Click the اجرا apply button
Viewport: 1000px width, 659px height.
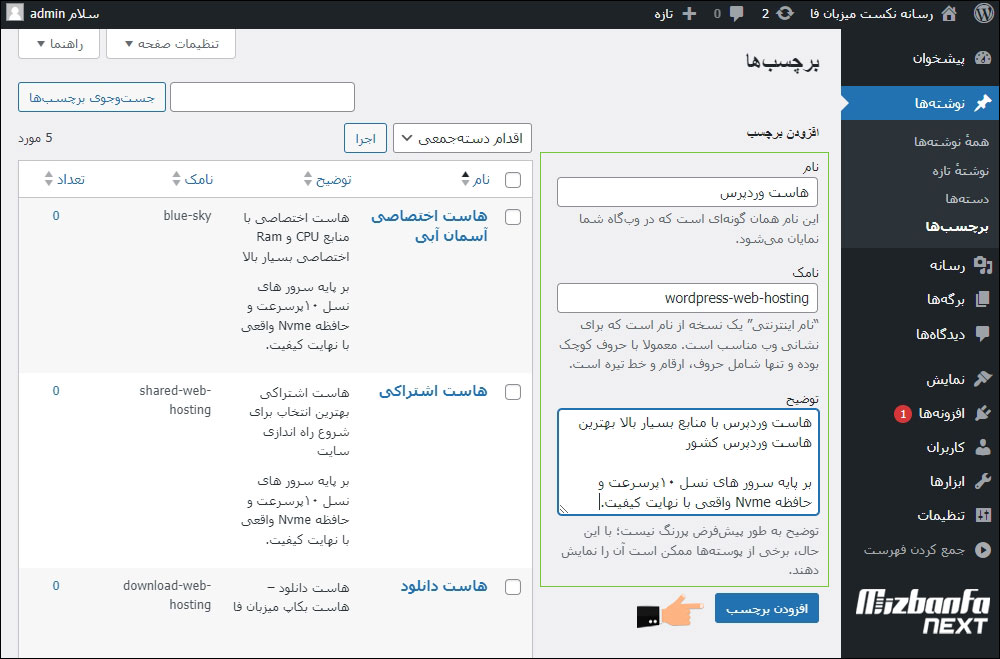365,138
